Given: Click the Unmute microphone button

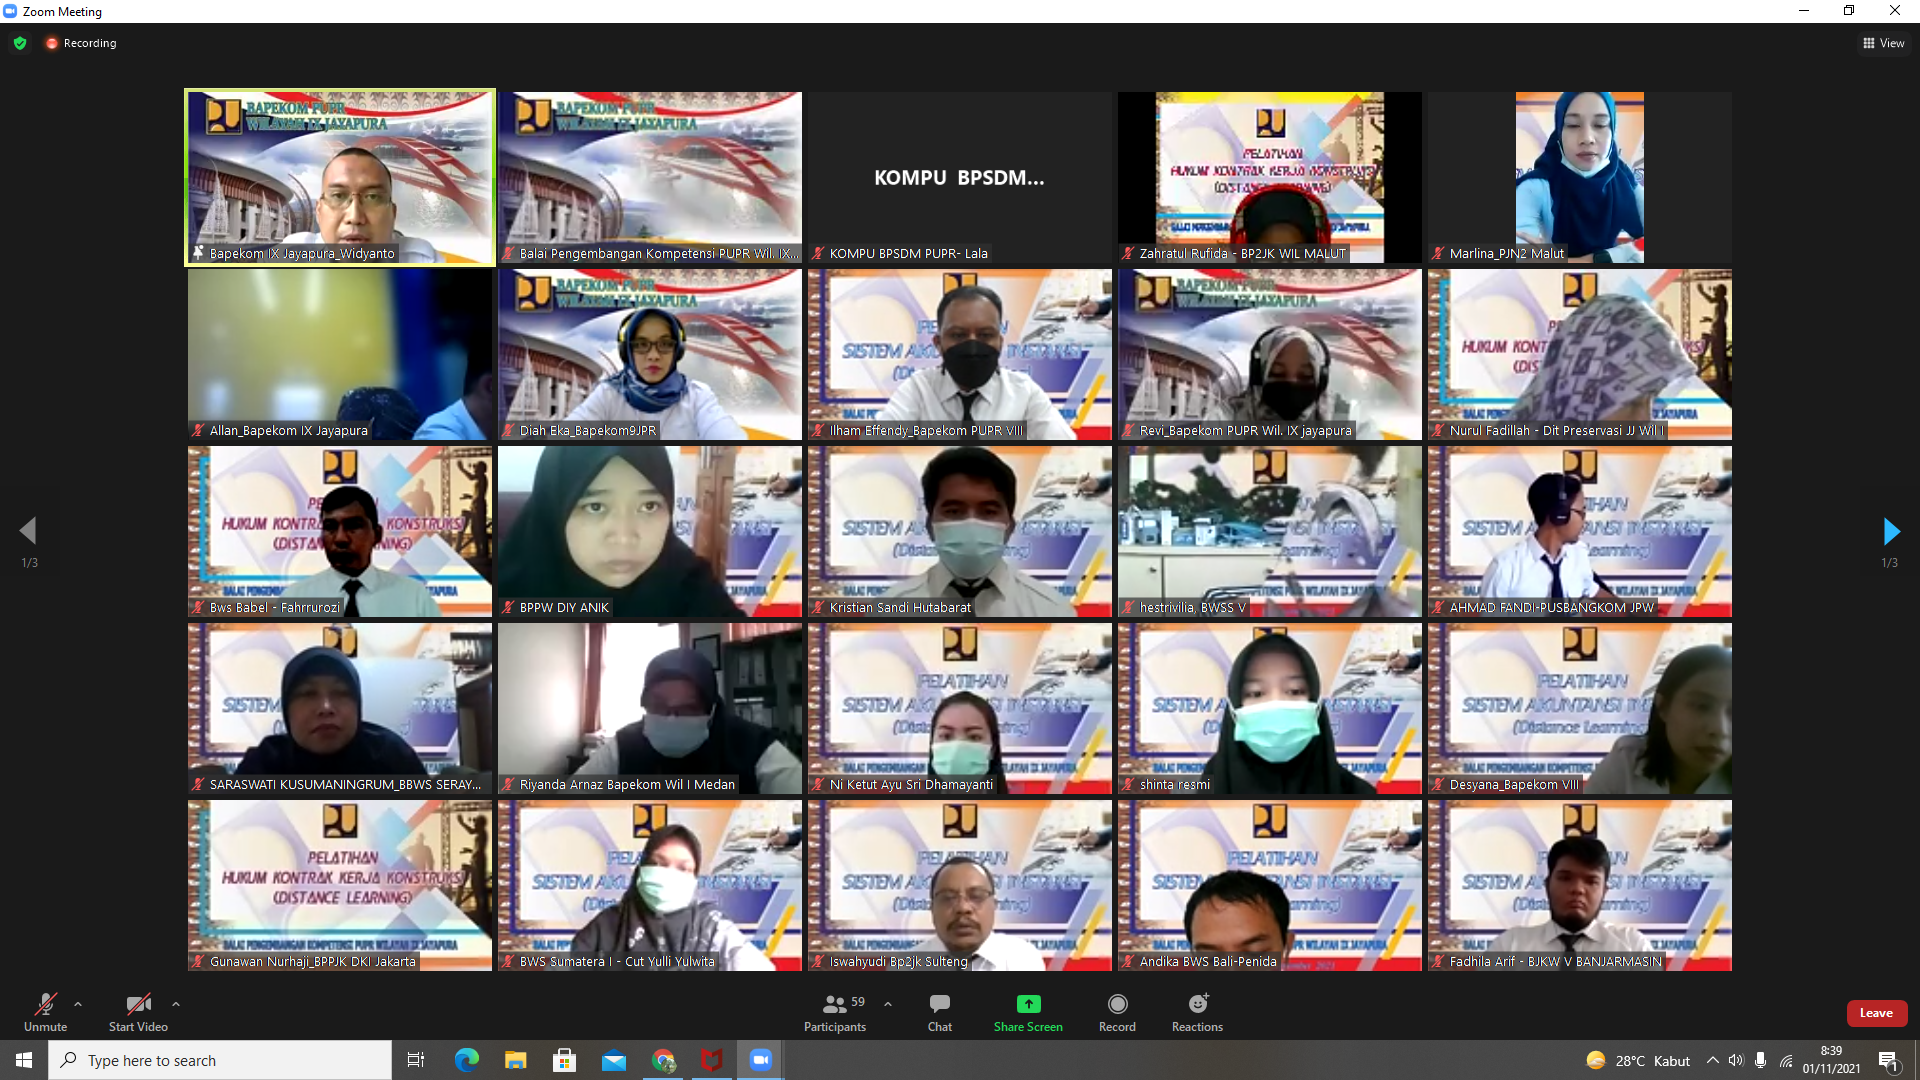Looking at the screenshot, I should point(45,1012).
